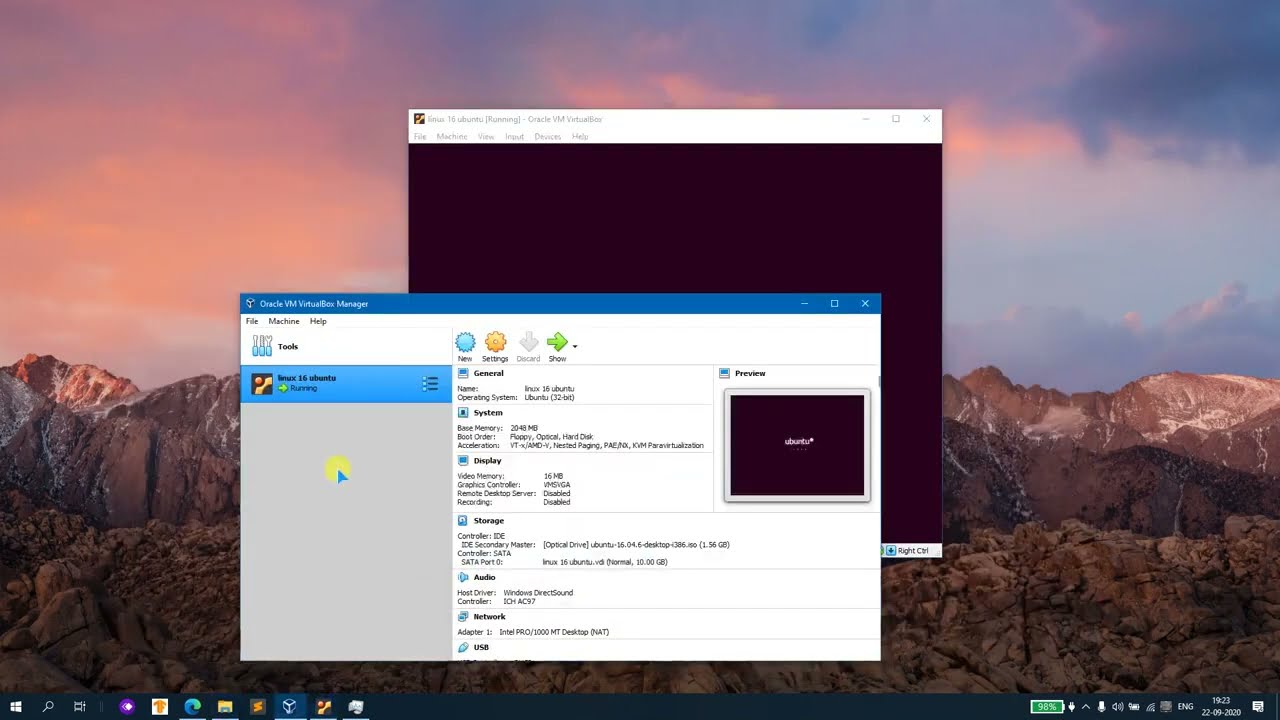Click the Display section icon

(463, 460)
